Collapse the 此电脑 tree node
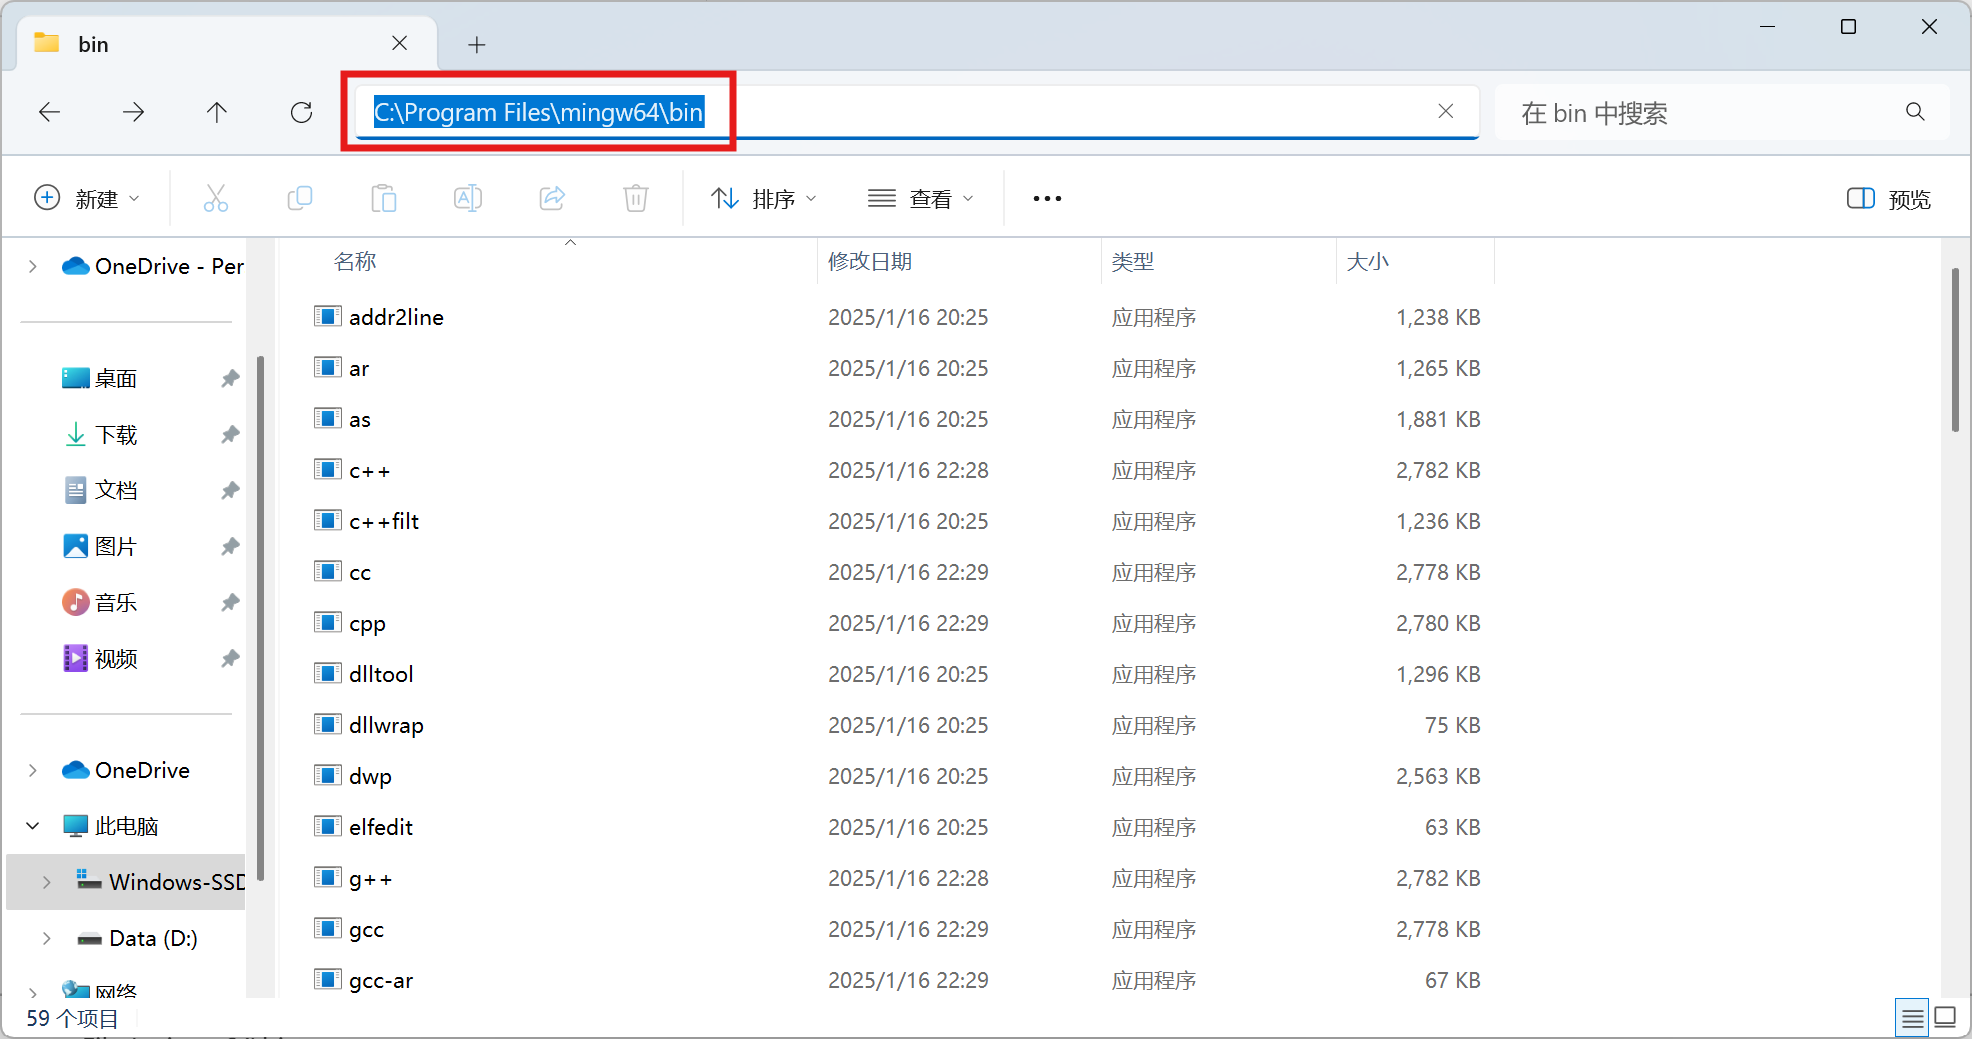Image resolution: width=1972 pixels, height=1039 pixels. point(33,826)
